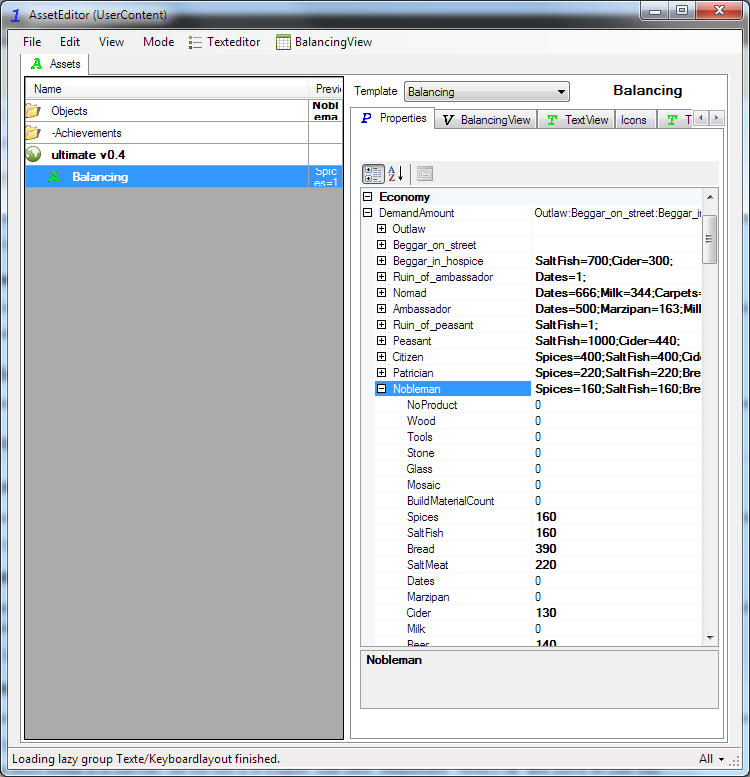Screen dimensions: 750x777
Task: Select the Balancing asset row
Action: 184,176
